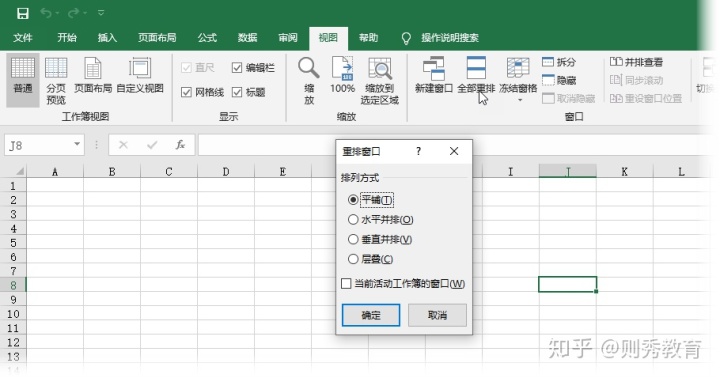
Task: Select the 水平并排 radio option
Action: (x=353, y=220)
